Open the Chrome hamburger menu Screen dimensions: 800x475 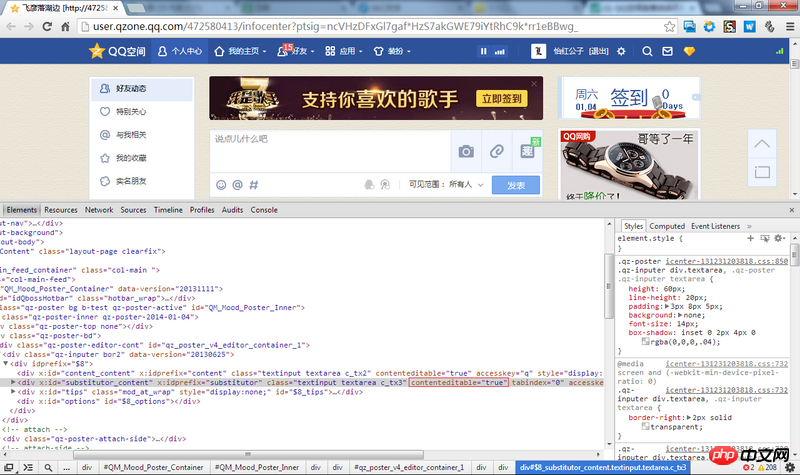(x=790, y=27)
